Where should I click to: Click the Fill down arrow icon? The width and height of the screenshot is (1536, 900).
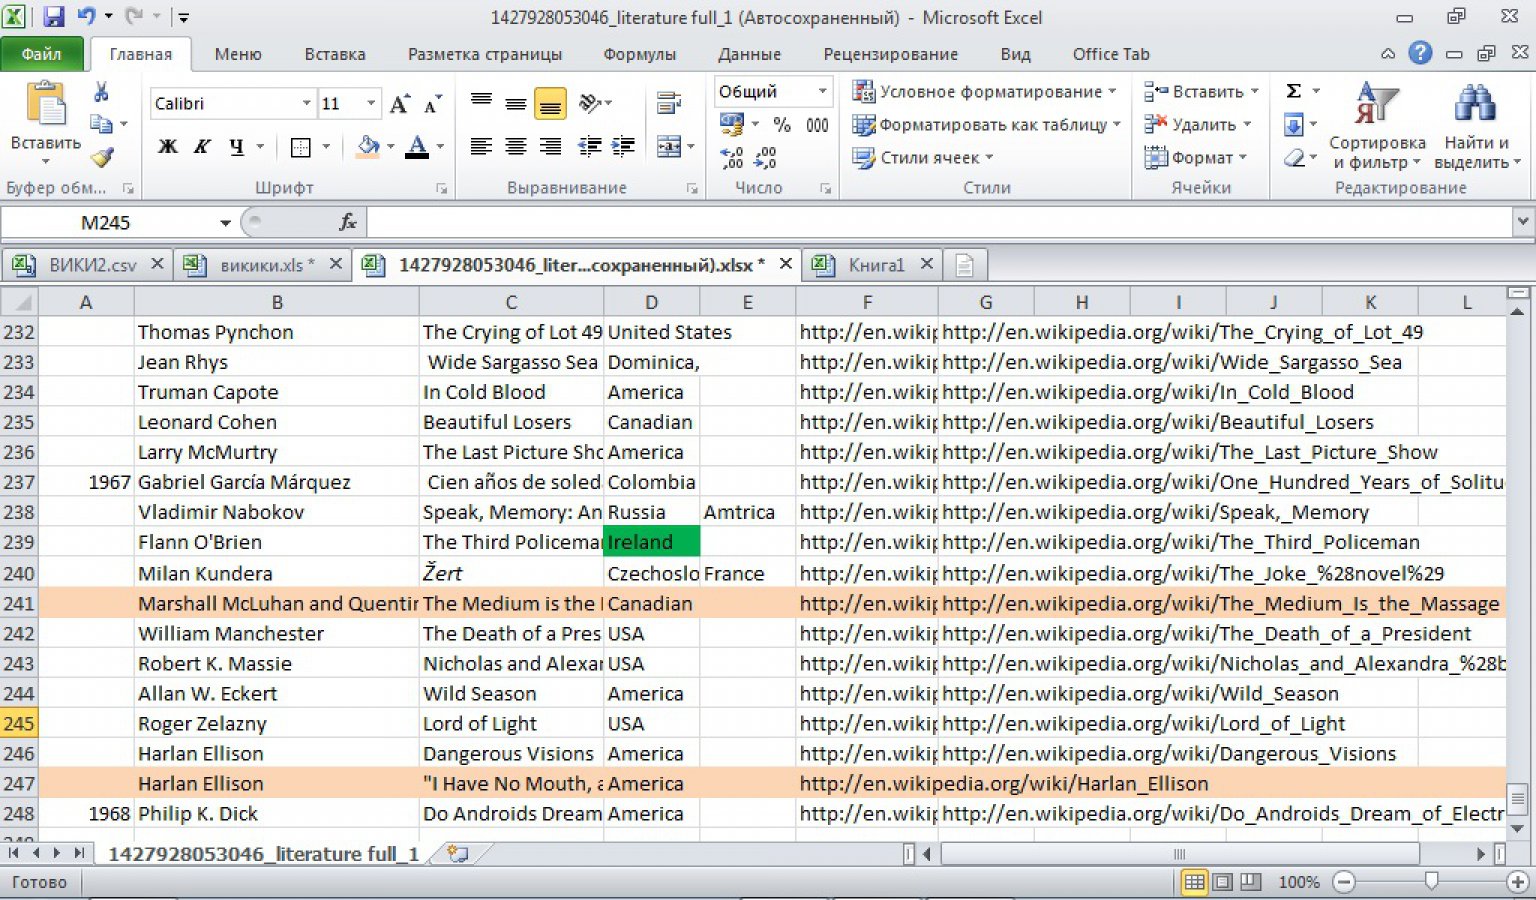point(1293,125)
